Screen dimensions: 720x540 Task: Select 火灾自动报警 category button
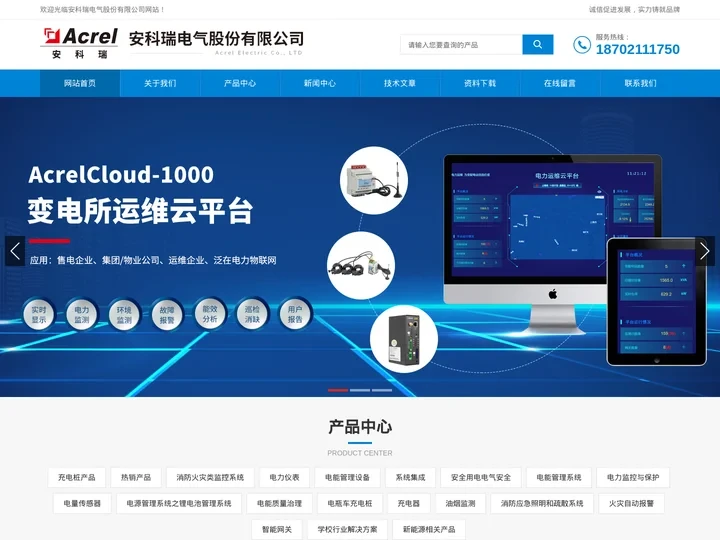[x=631, y=503]
